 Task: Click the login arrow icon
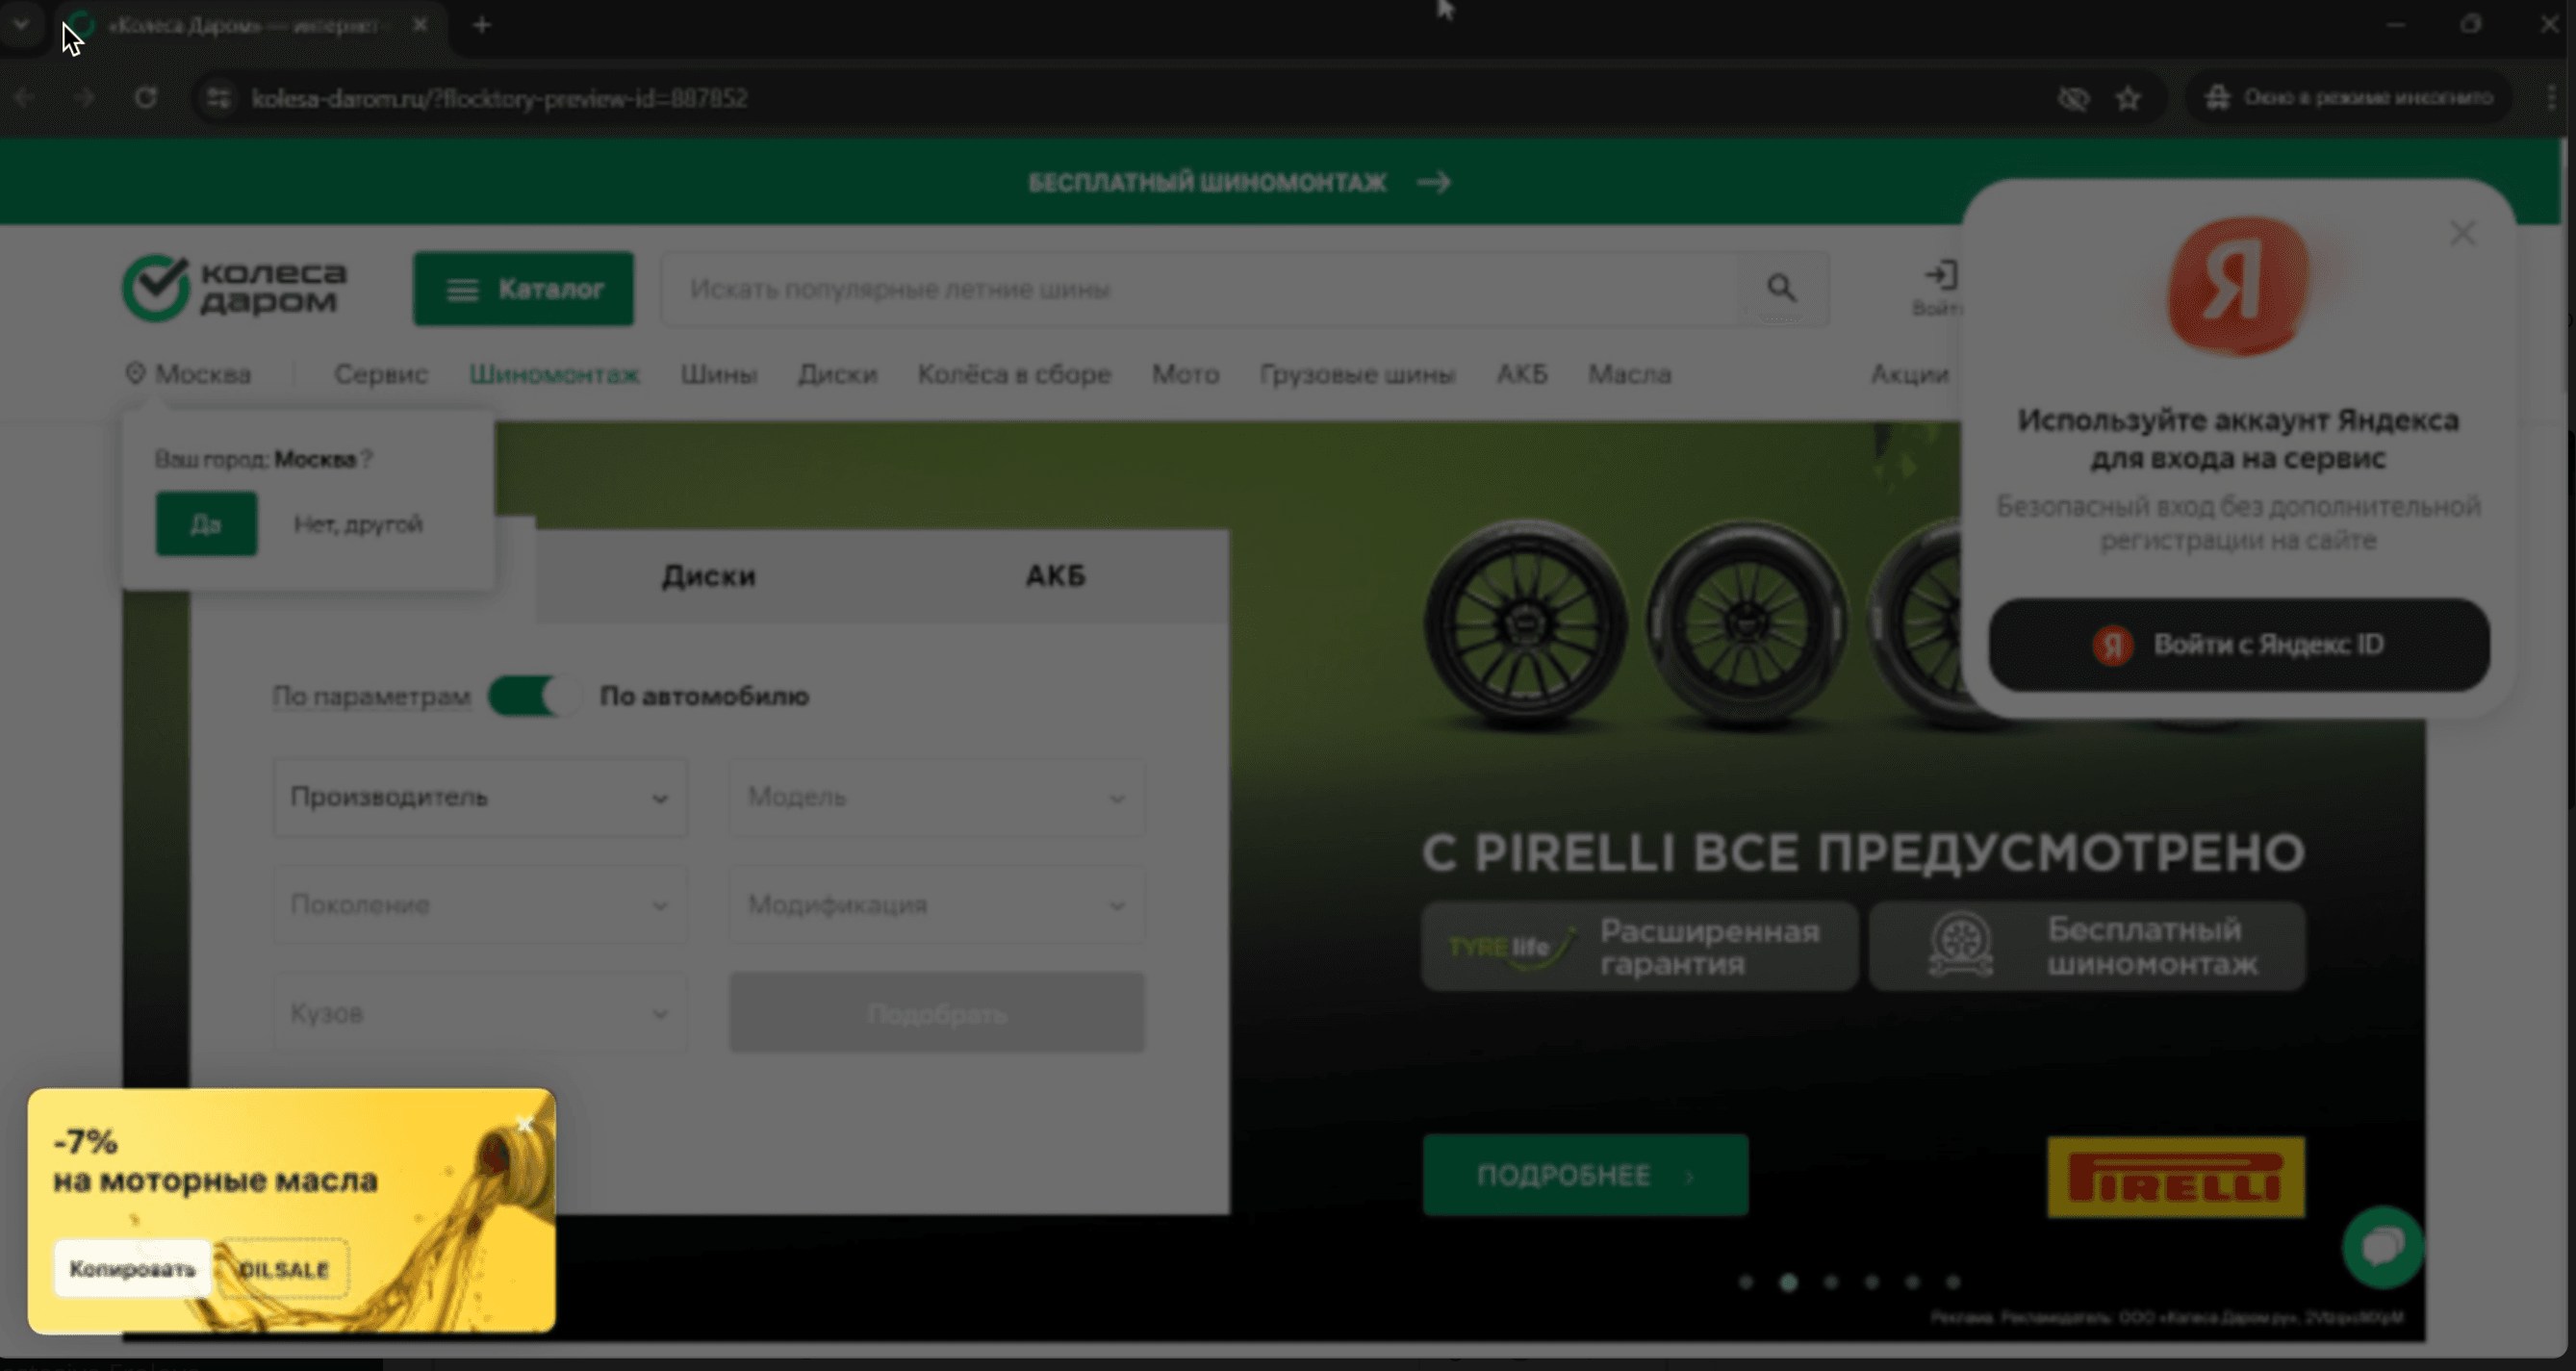(x=1940, y=275)
